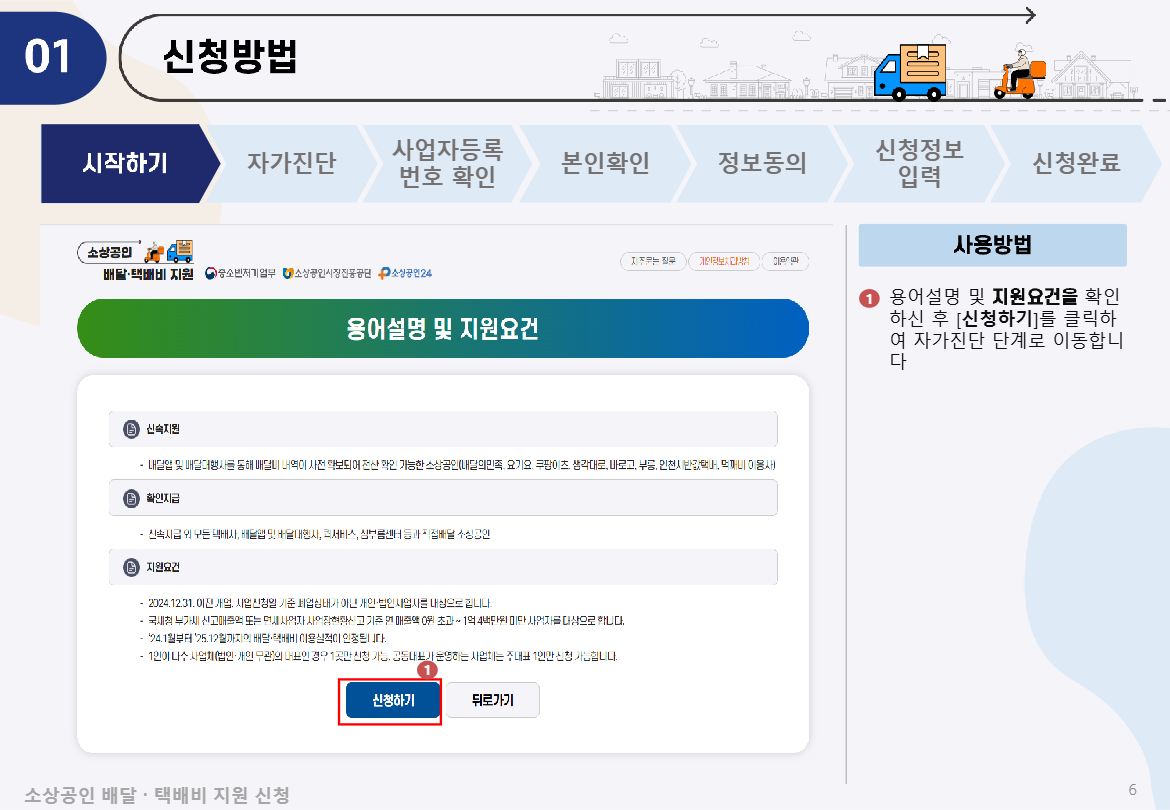Click the blue delivery truck illustration in header

910,72
